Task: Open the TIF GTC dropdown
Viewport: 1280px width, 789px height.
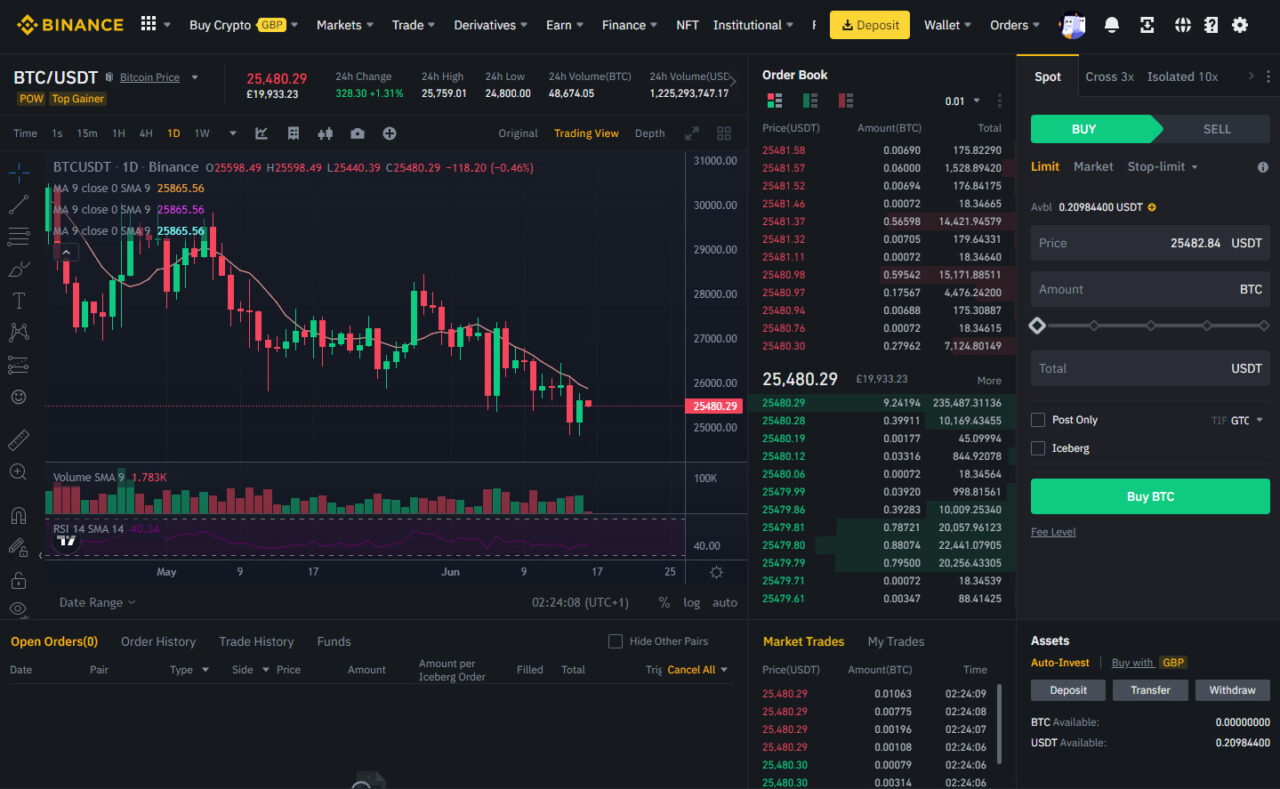Action: click(1237, 420)
